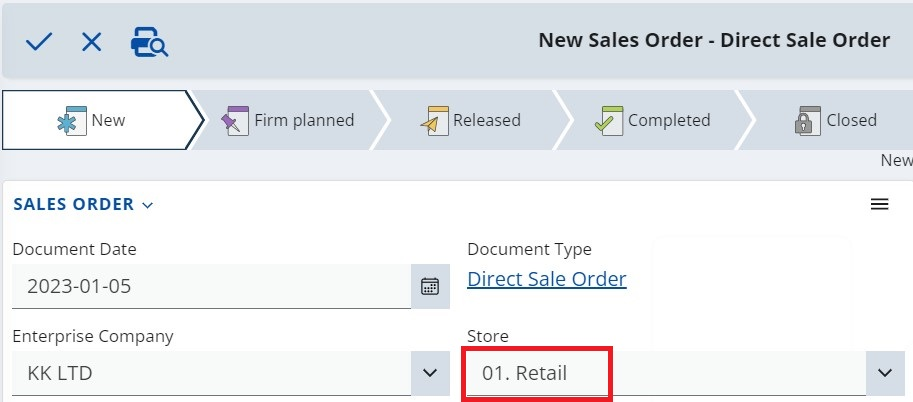Choose the Closed state
This screenshot has width=913, height=402.
click(836, 120)
